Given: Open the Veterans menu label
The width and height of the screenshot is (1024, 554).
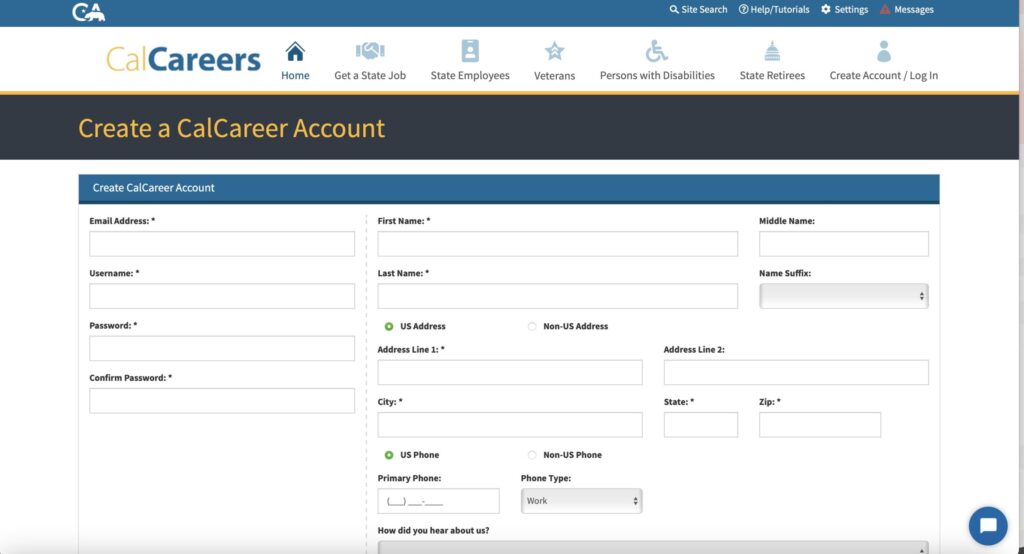Looking at the screenshot, I should 554,76.
